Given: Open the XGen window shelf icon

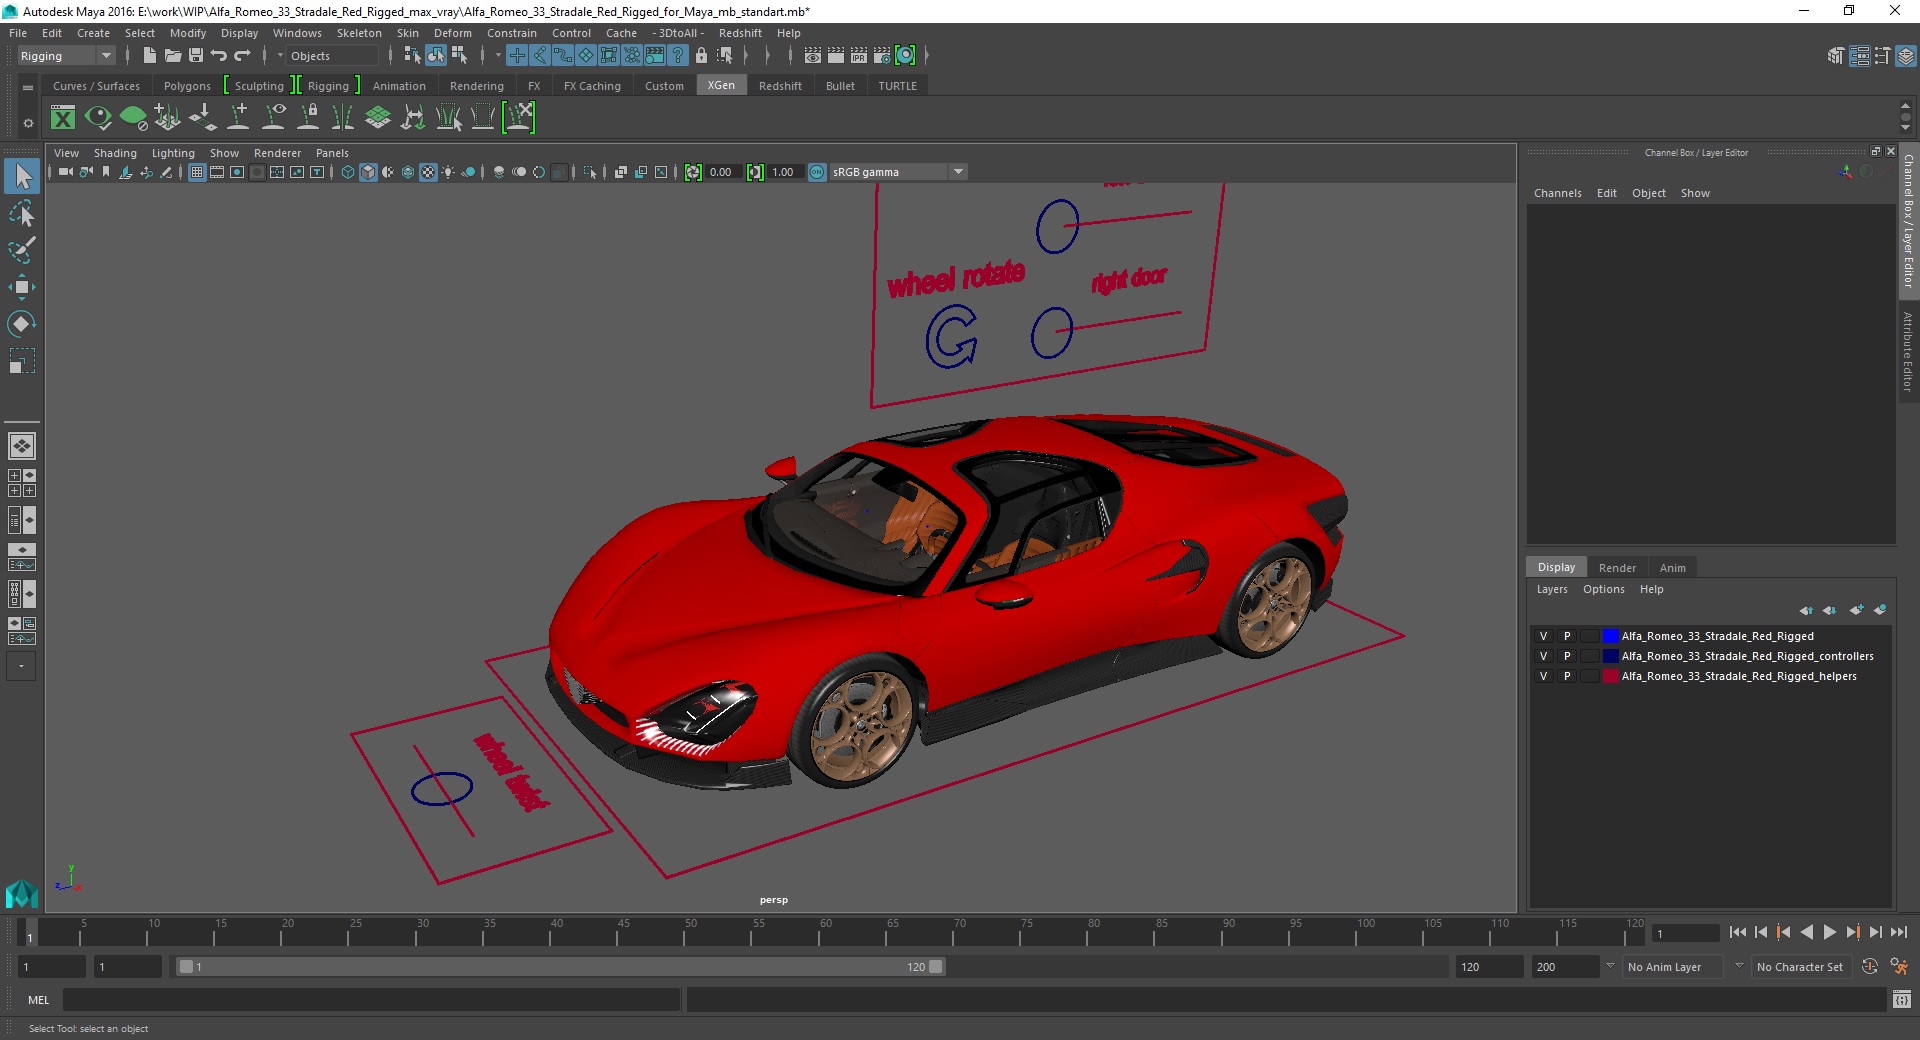Looking at the screenshot, I should 63,118.
